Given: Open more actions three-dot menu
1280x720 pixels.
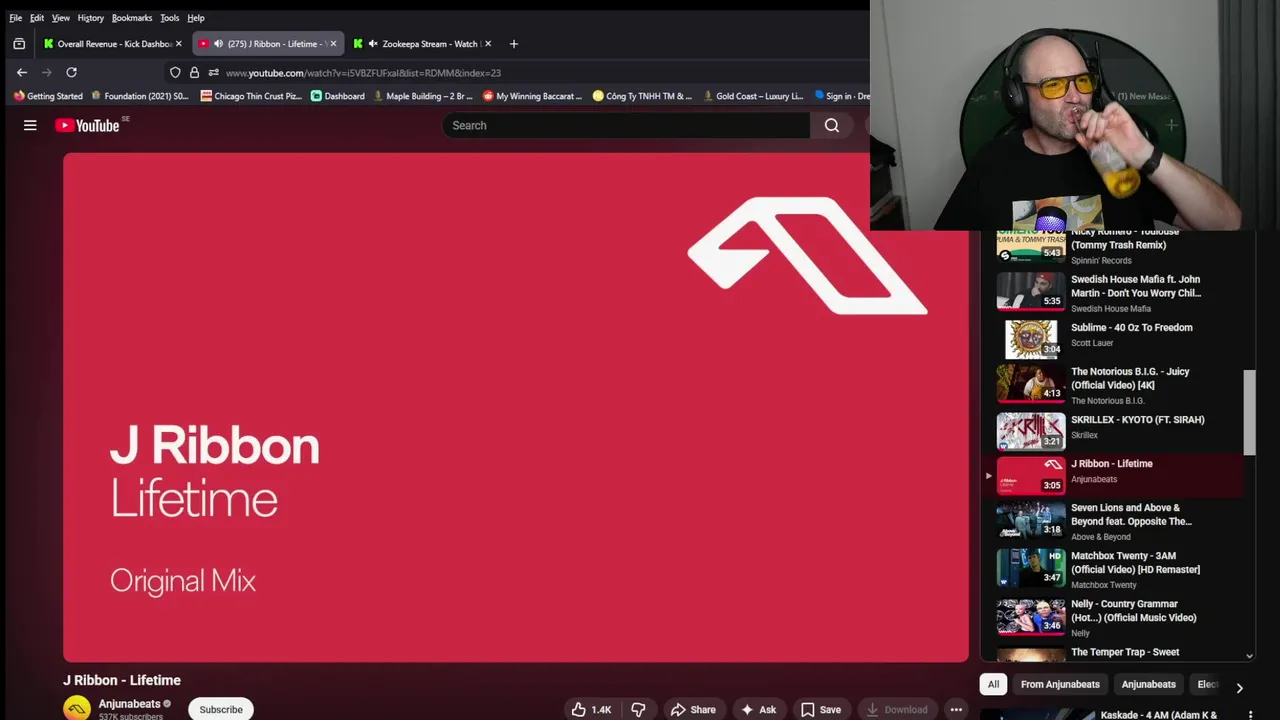Looking at the screenshot, I should pos(956,709).
